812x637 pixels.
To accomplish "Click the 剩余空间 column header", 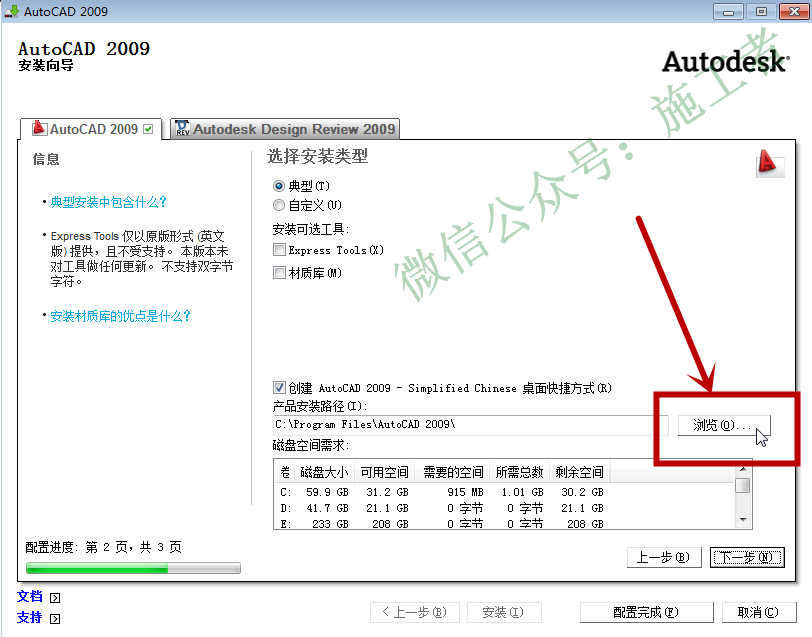I will coord(579,472).
